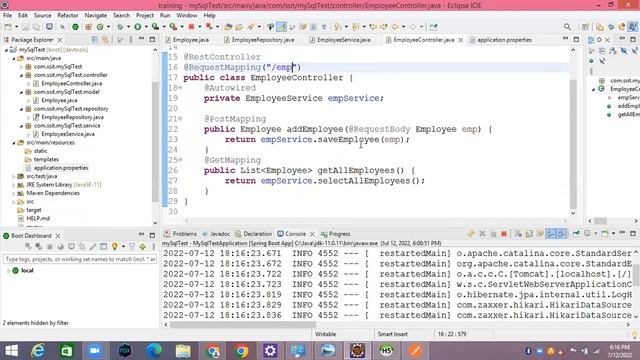
Task: Click the stop icon in Boot Dashboard toolbar
Action: [50, 247]
